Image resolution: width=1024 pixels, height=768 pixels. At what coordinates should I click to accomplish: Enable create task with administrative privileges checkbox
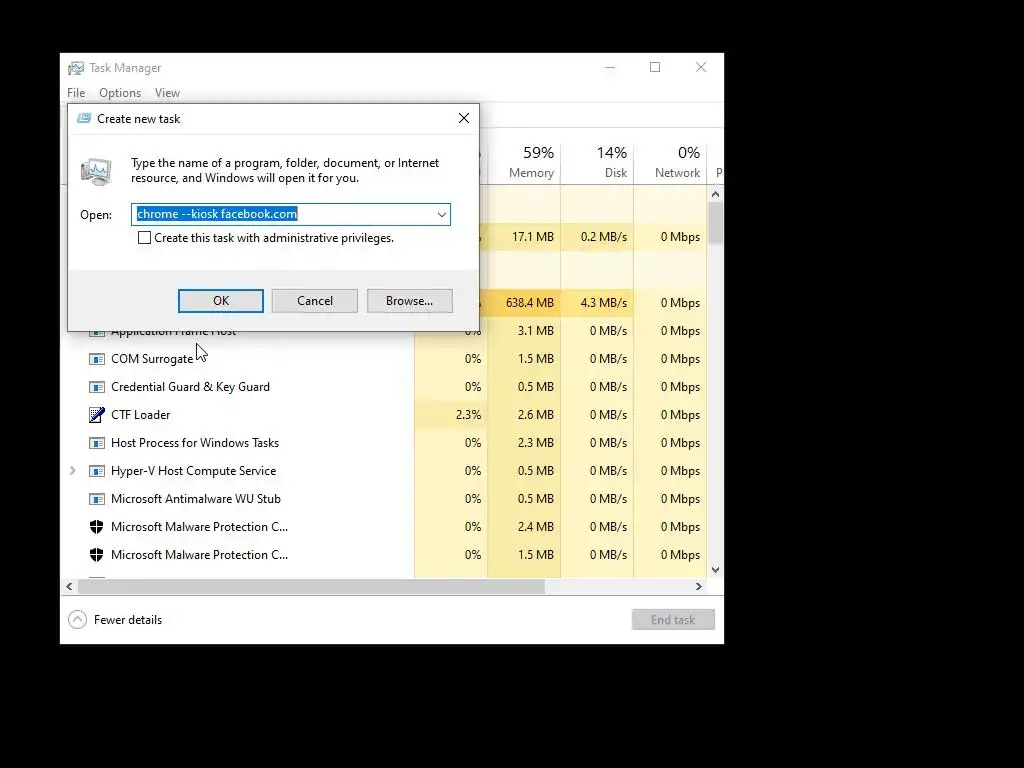[x=144, y=238]
